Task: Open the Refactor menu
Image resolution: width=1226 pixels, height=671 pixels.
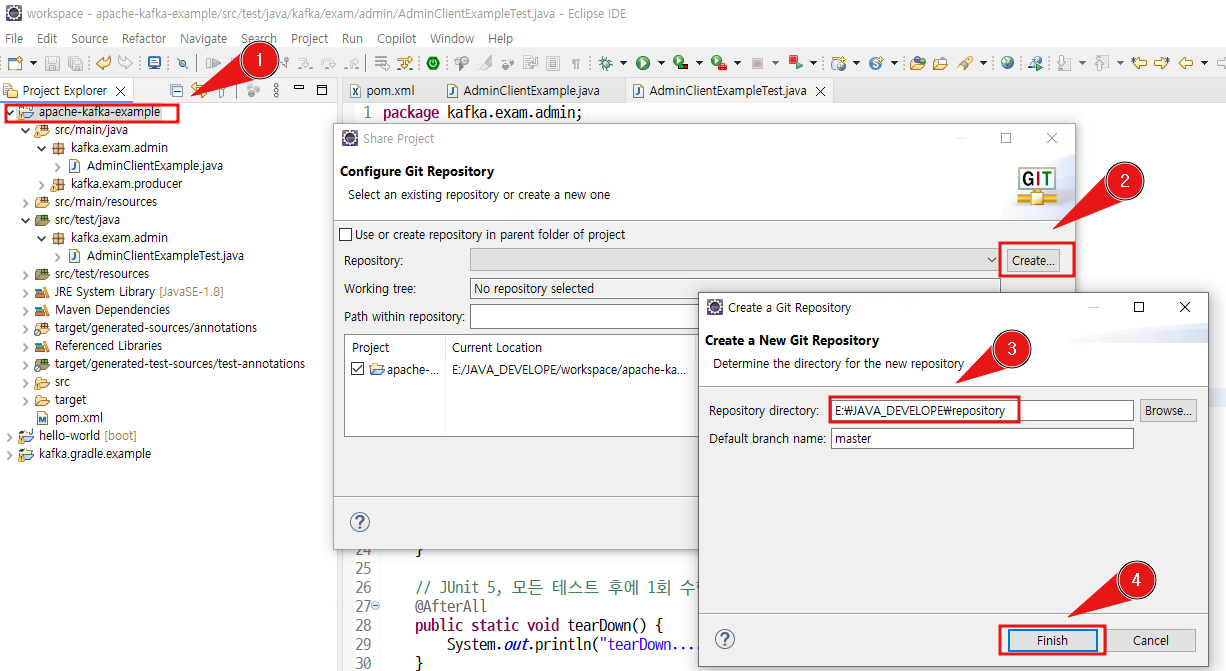Action: (x=144, y=38)
